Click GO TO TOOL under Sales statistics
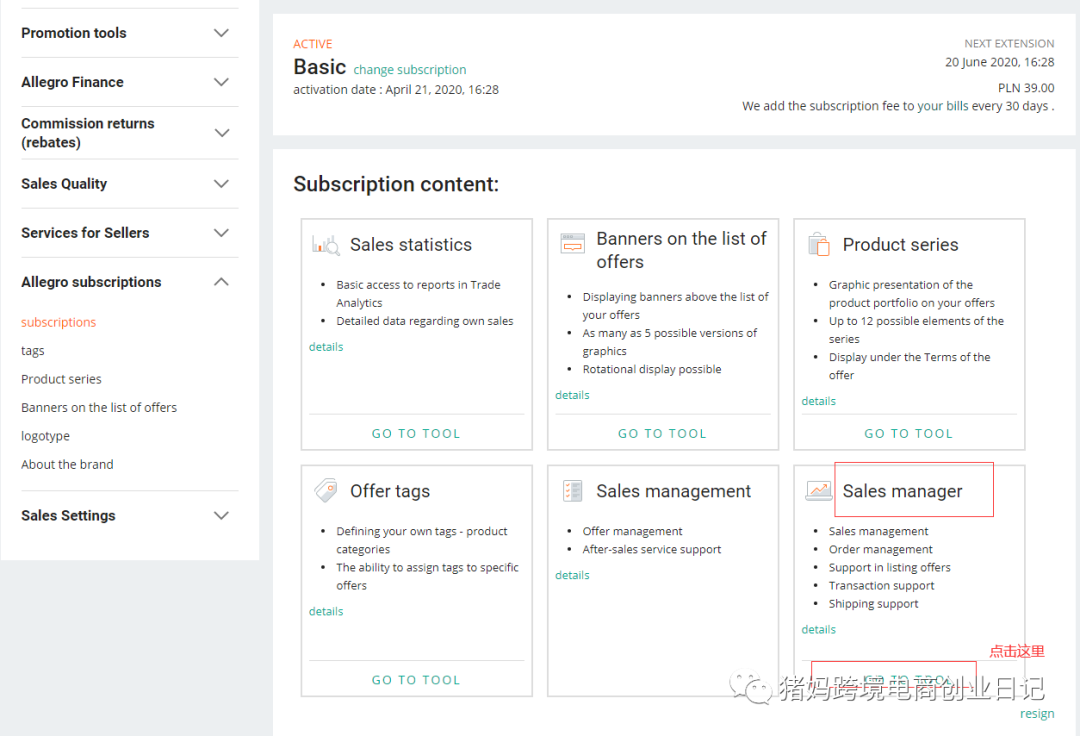1080x736 pixels. [416, 434]
